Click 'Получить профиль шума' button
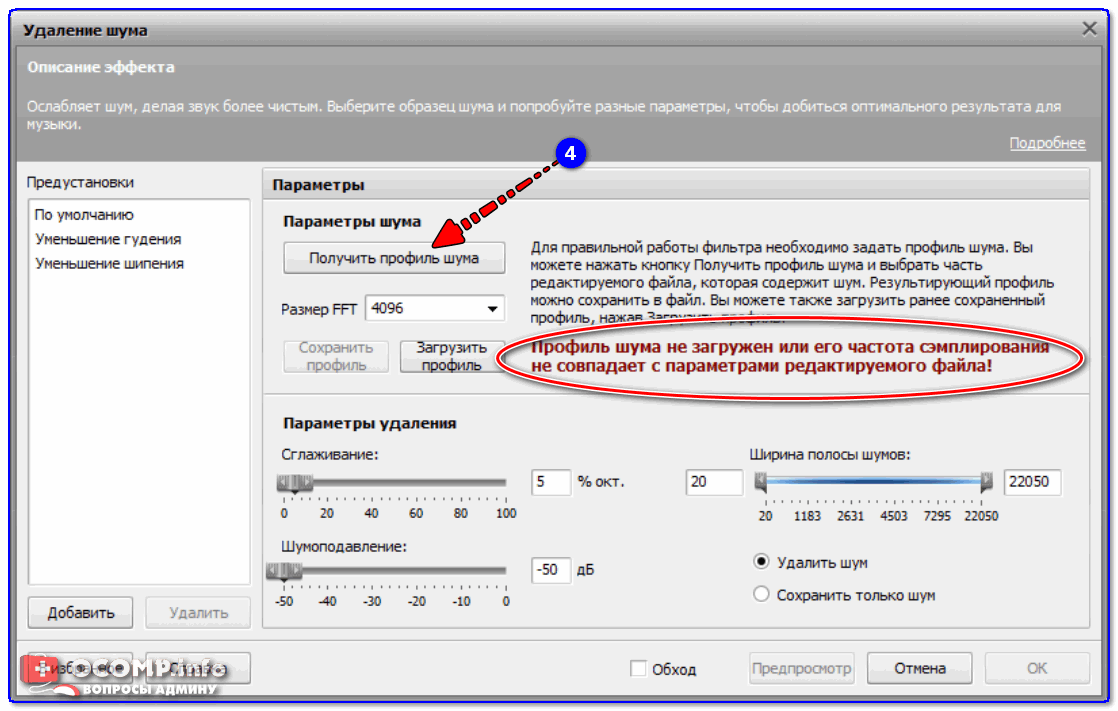The width and height of the screenshot is (1118, 711). click(394, 258)
